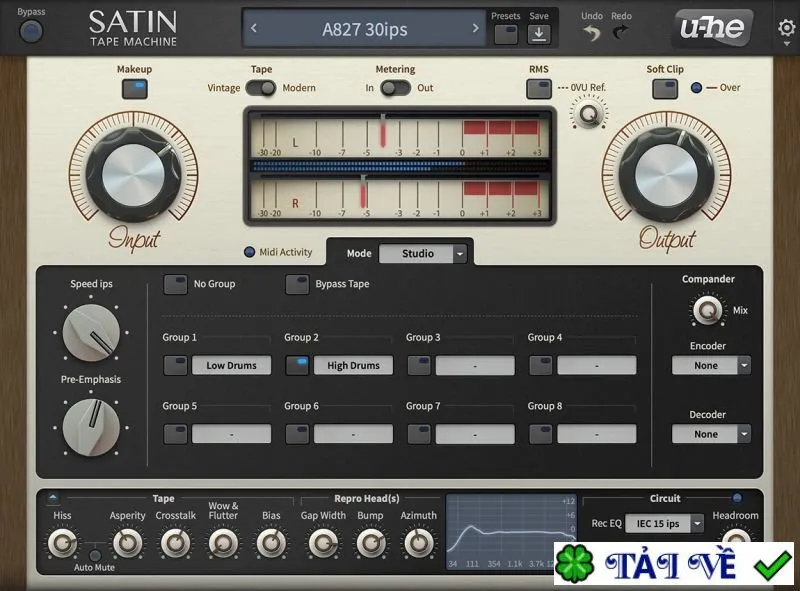This screenshot has height=591, width=800.
Task: Open the settings gear menu
Action: pyautogui.click(x=786, y=28)
